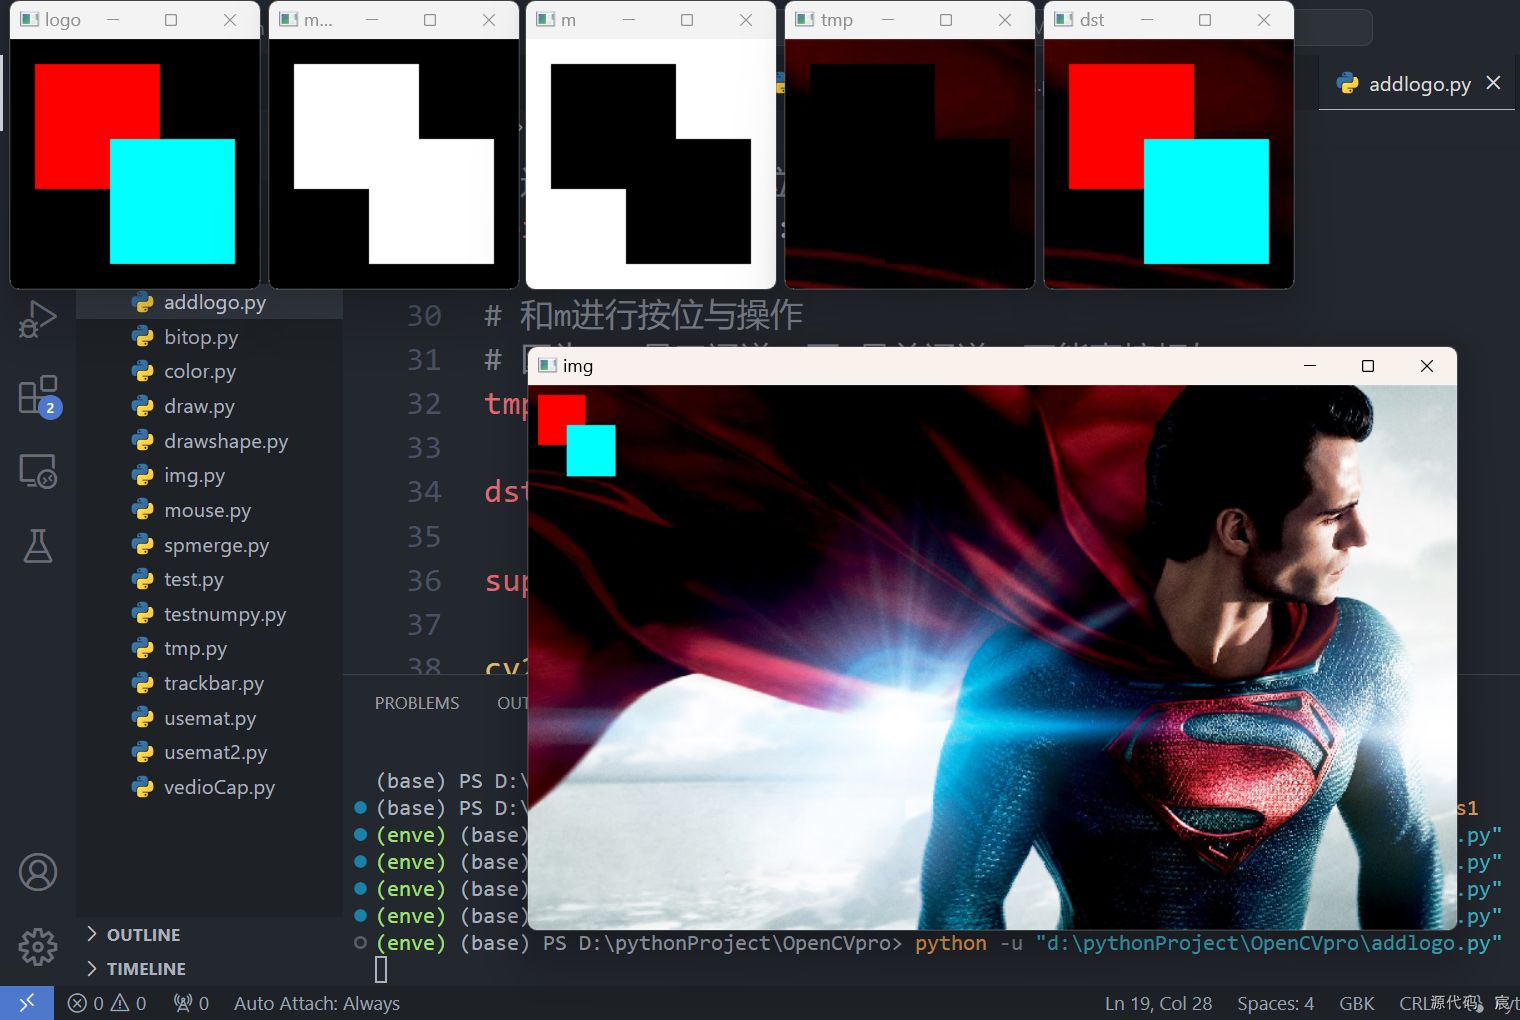Open Run and Debug view

point(37,320)
